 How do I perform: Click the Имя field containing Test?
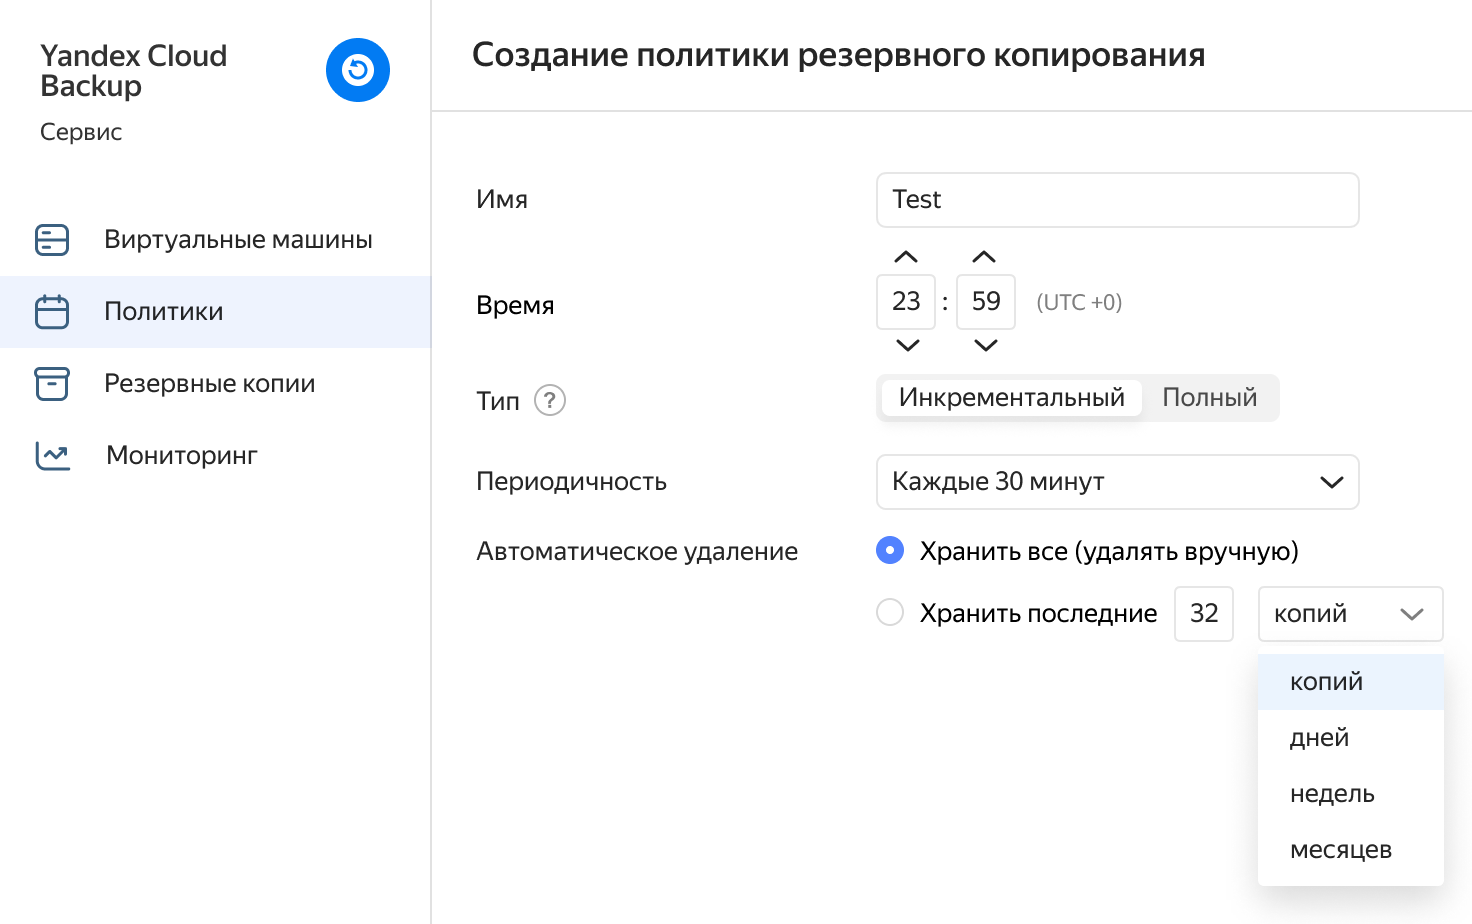click(x=1118, y=200)
